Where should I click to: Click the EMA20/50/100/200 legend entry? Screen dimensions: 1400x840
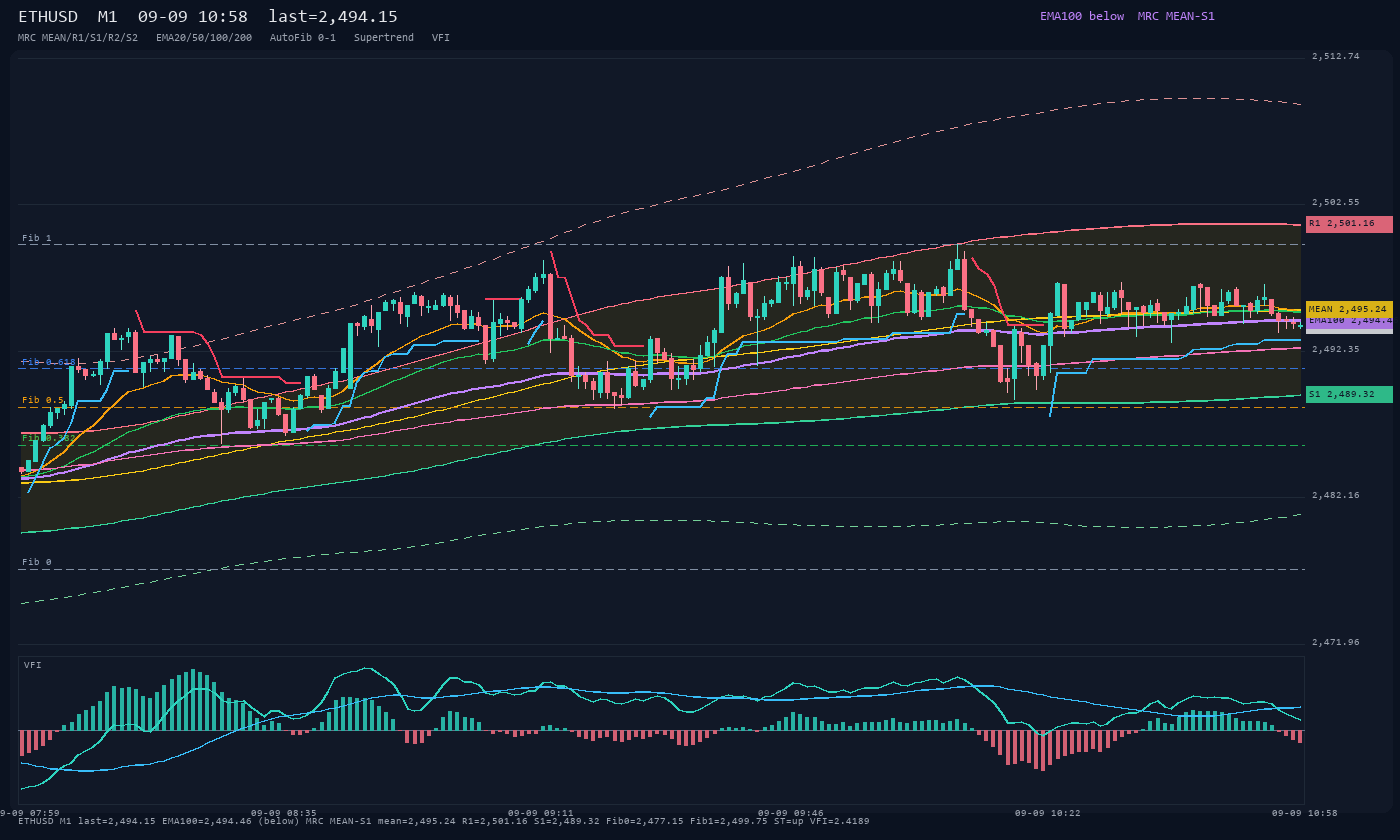204,38
